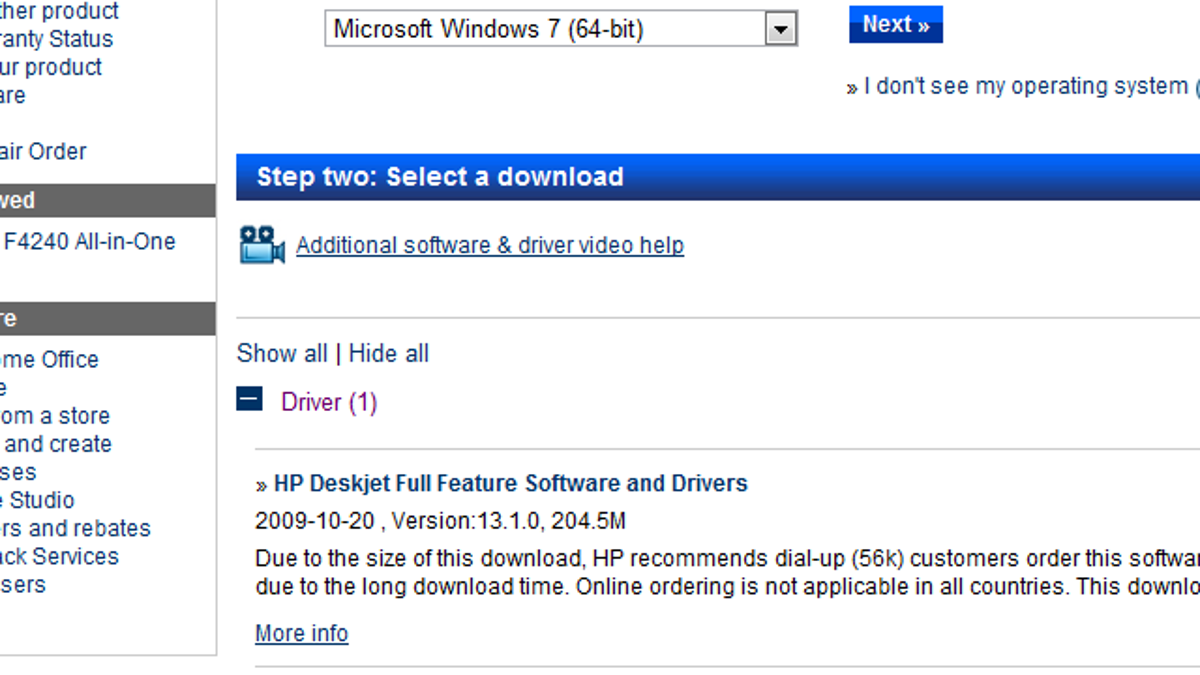Screen dimensions: 1200x675
Task: Click the description starting "Due to the size"
Action: pos(728,571)
